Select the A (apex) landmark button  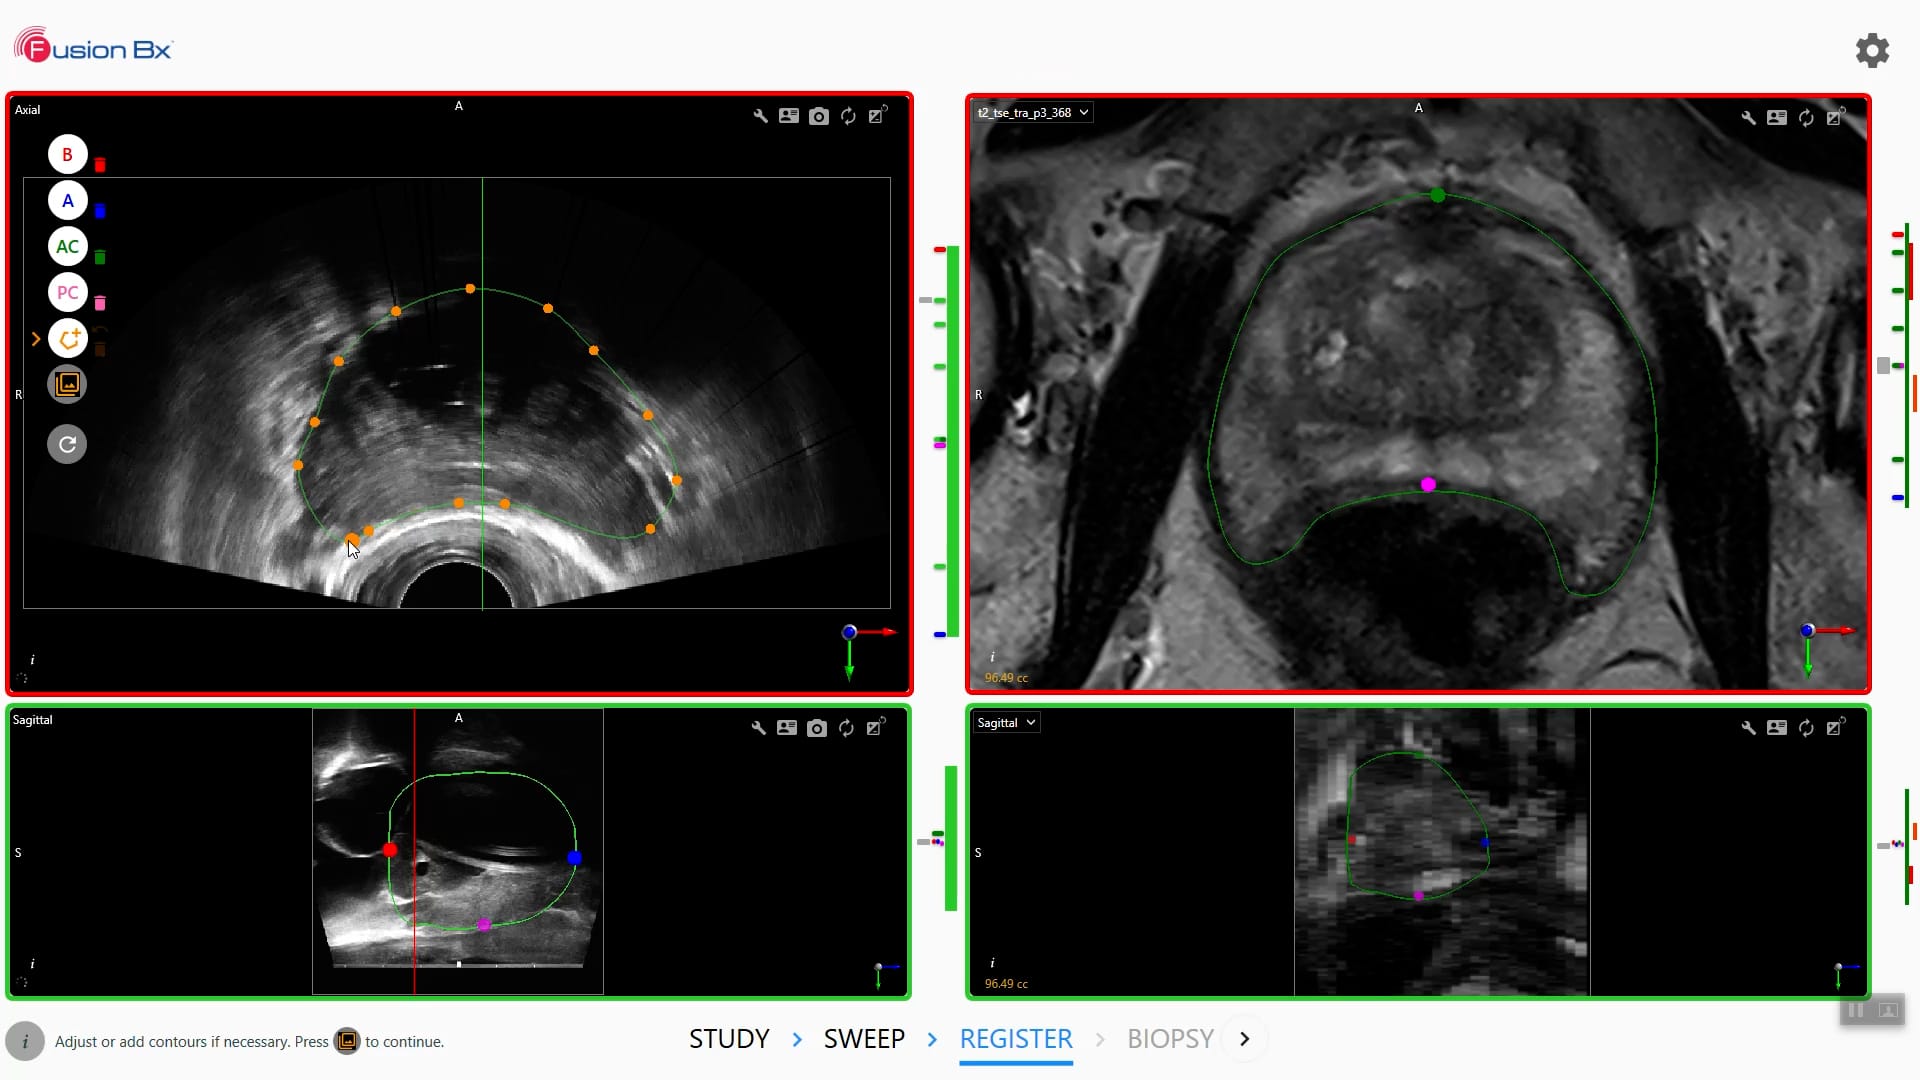[67, 201]
